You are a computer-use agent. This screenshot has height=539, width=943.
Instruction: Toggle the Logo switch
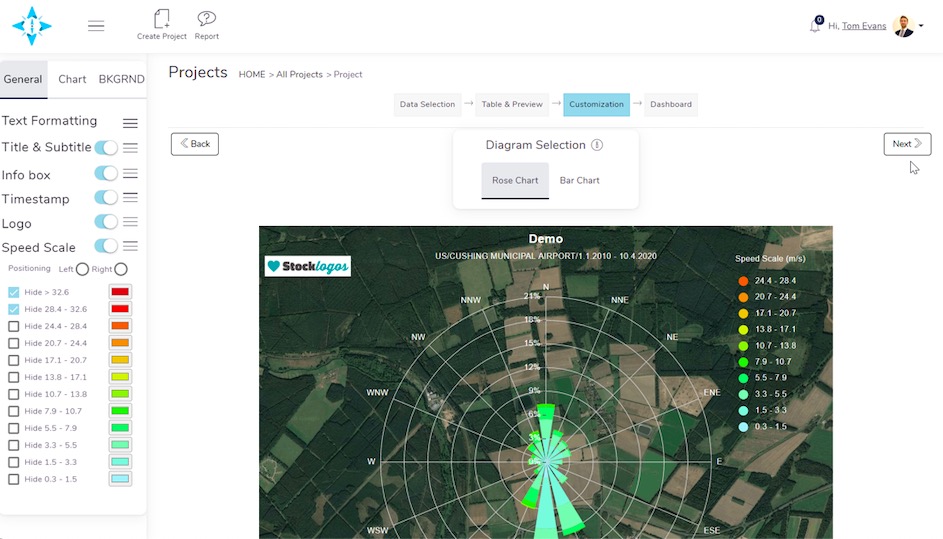pyautogui.click(x=106, y=222)
